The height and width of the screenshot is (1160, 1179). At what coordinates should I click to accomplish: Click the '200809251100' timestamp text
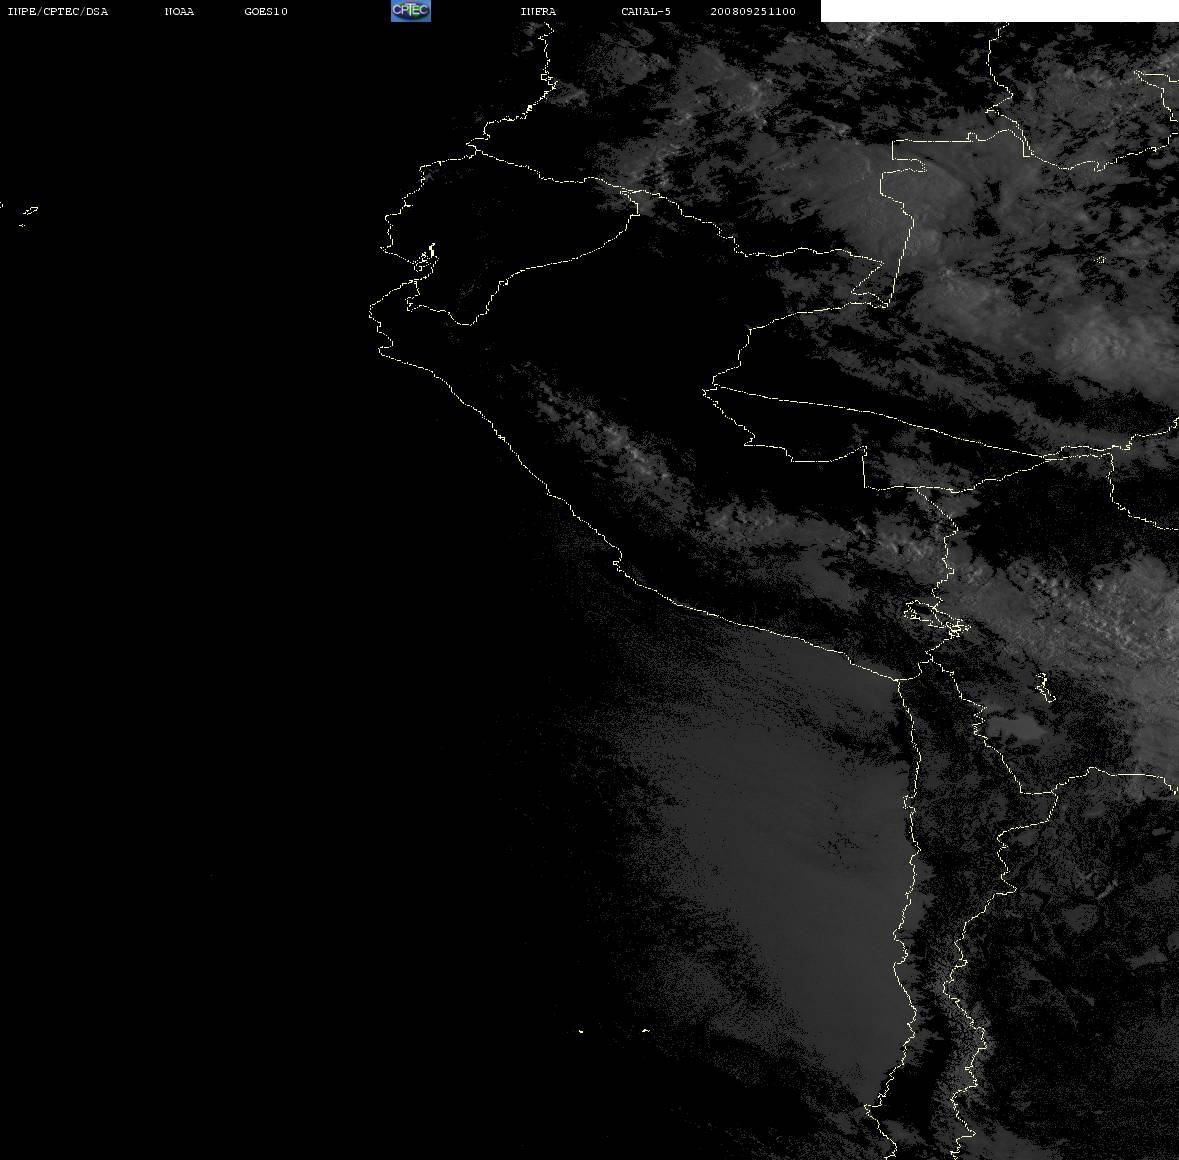pyautogui.click(x=753, y=11)
